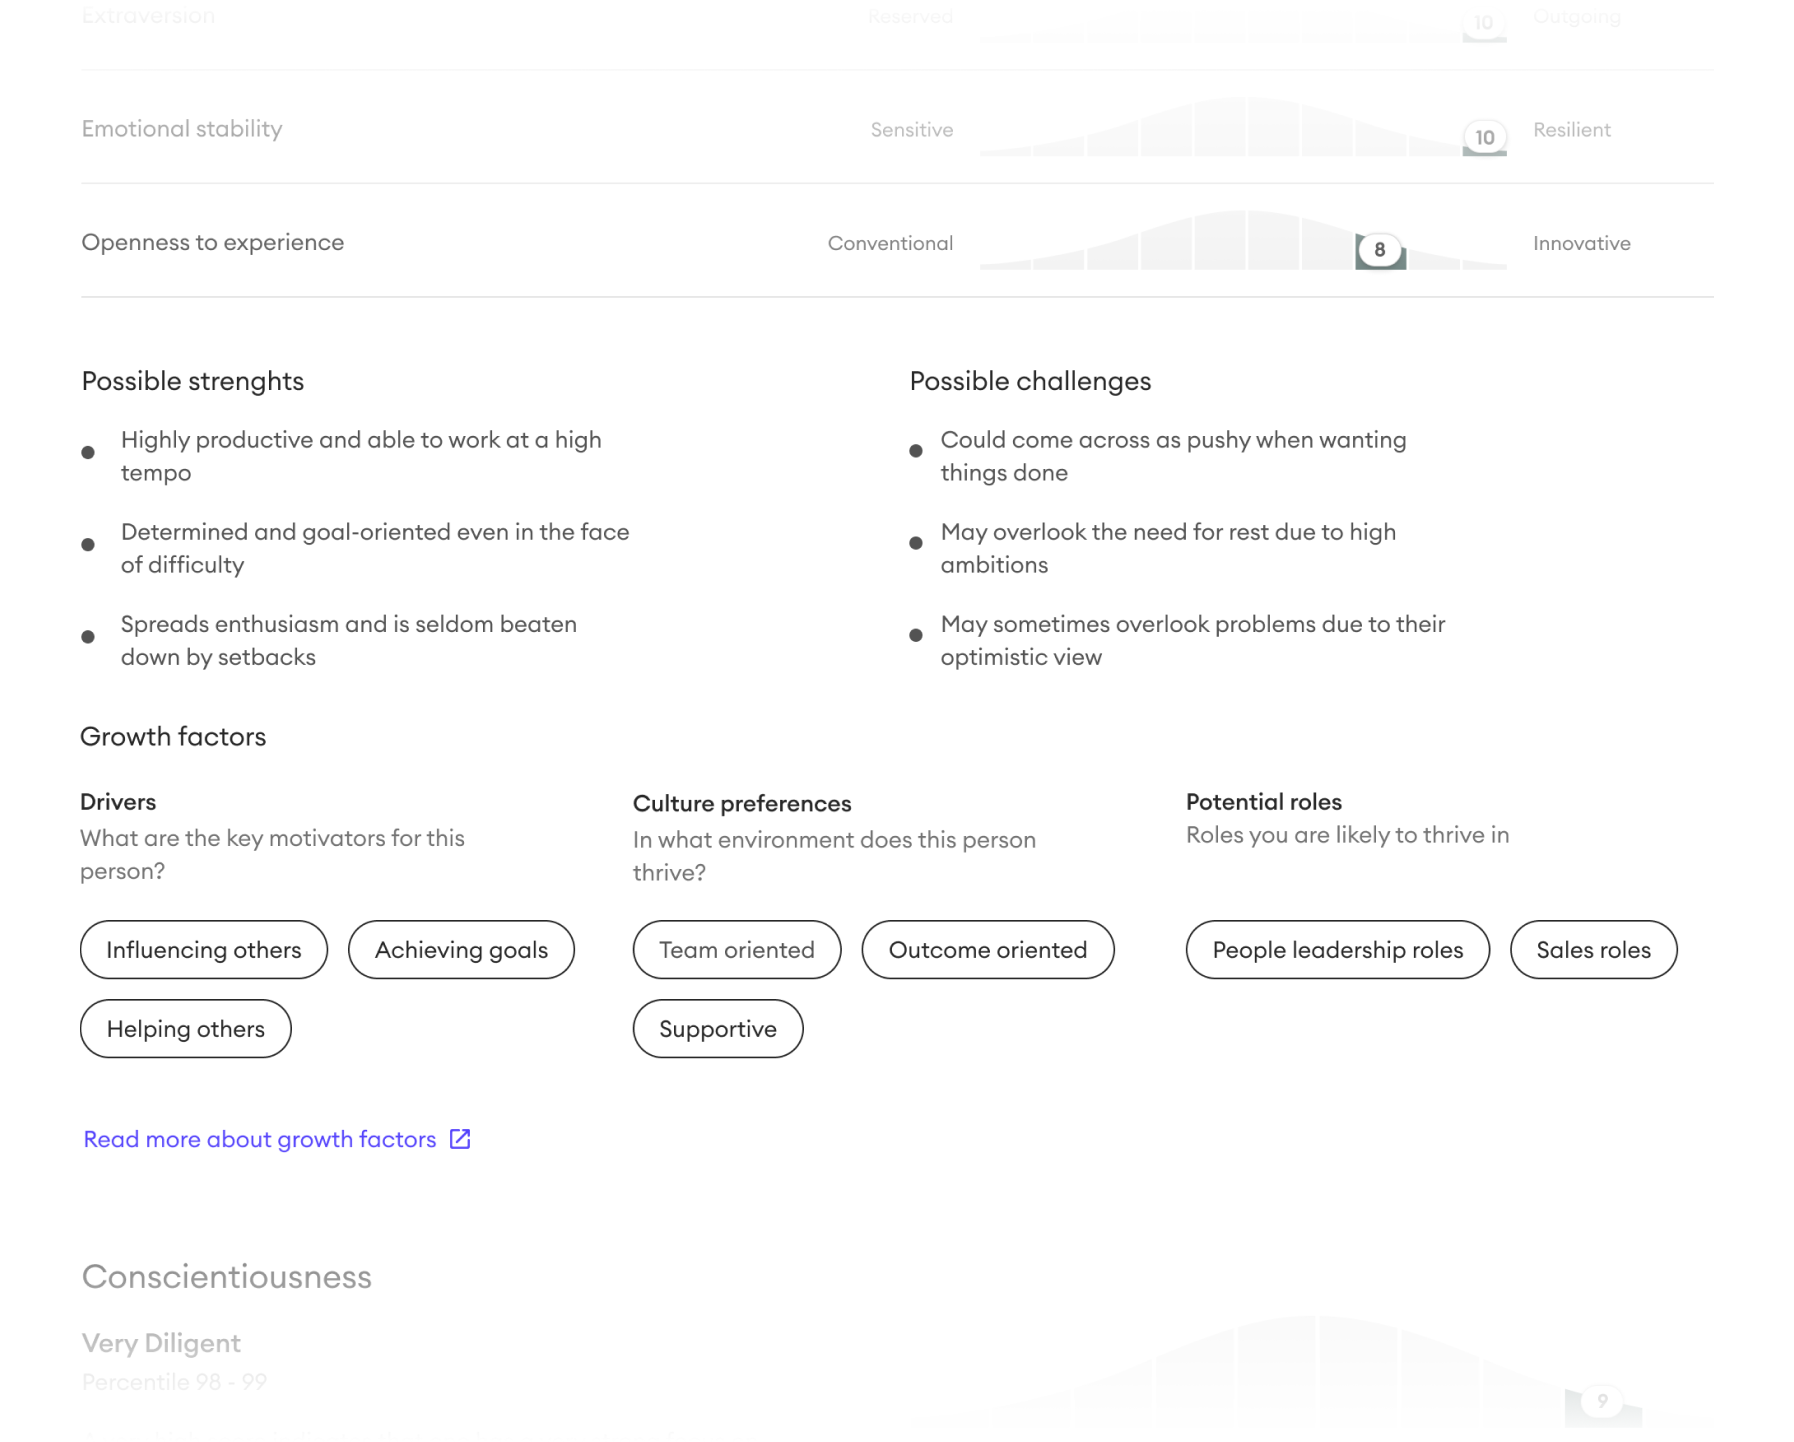
Task: Click the Possible challenges heading
Action: coord(1030,381)
